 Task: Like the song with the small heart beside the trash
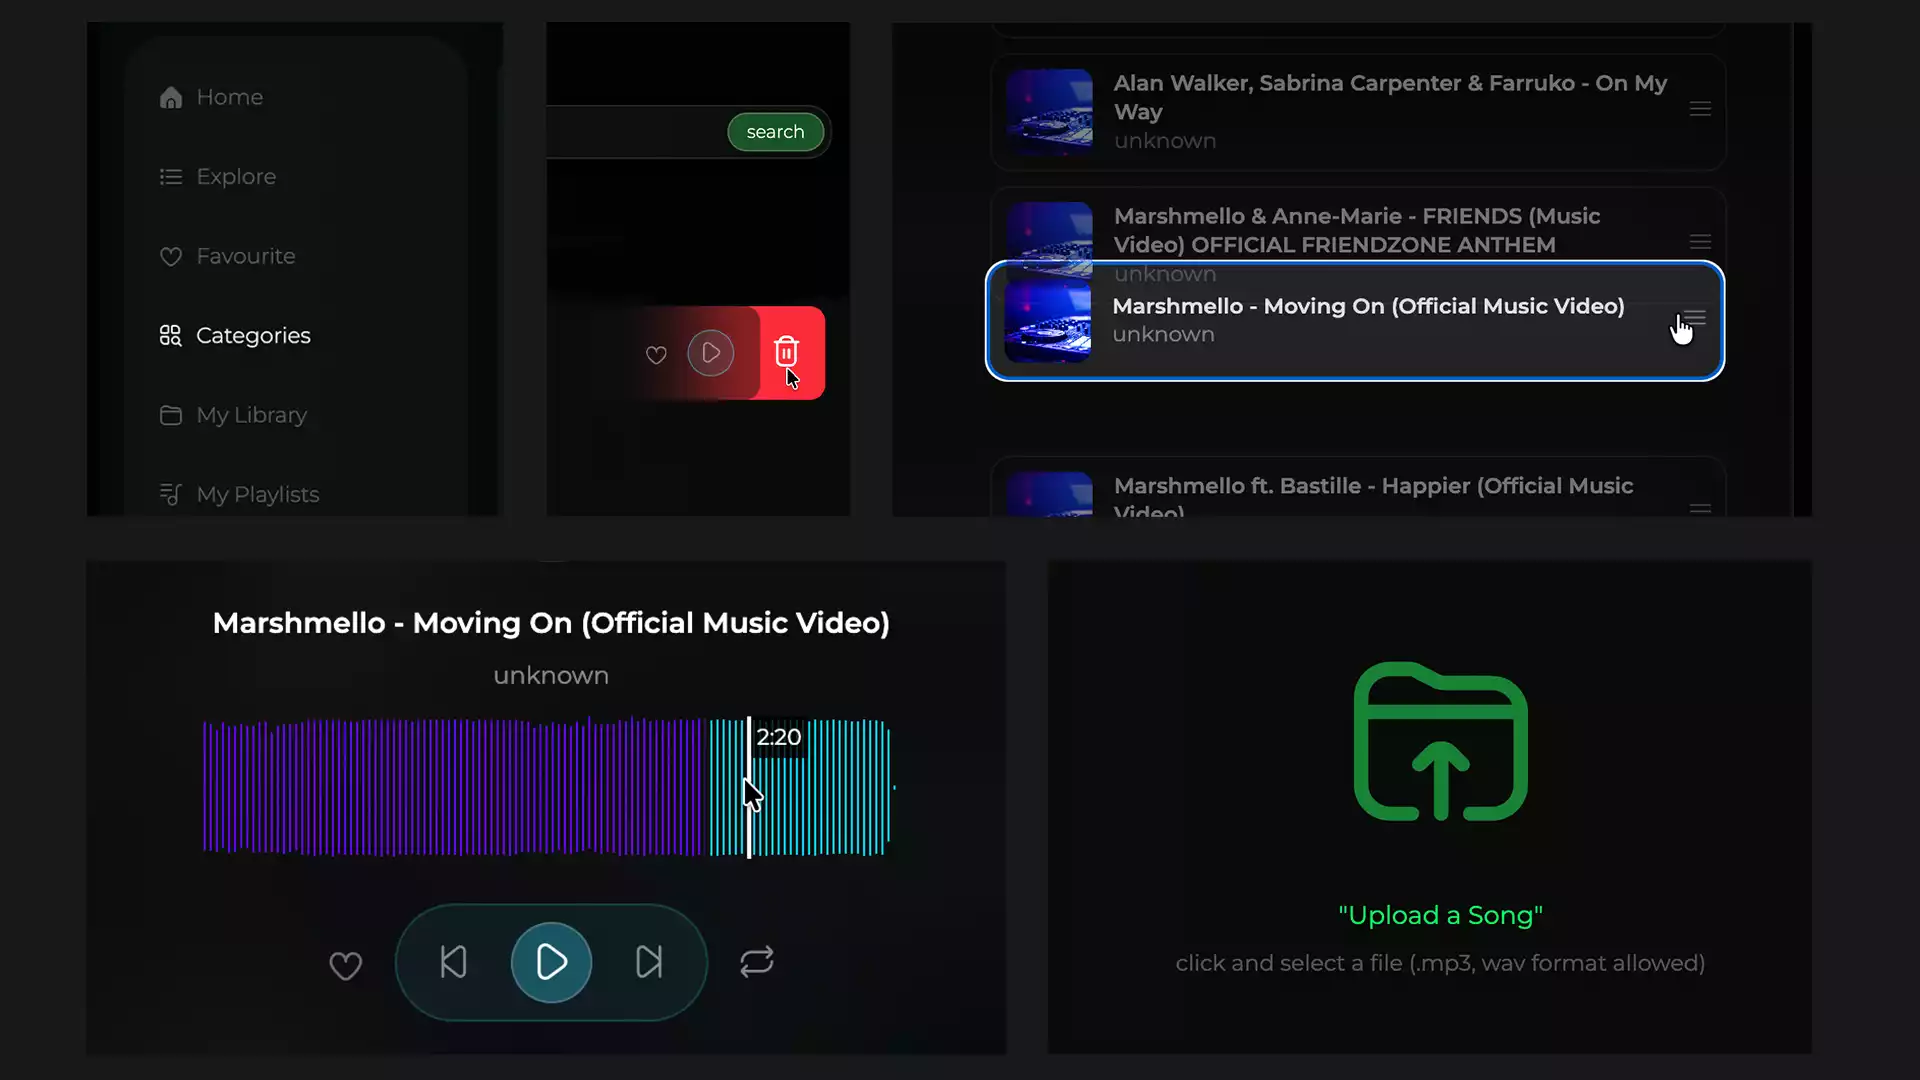click(656, 355)
